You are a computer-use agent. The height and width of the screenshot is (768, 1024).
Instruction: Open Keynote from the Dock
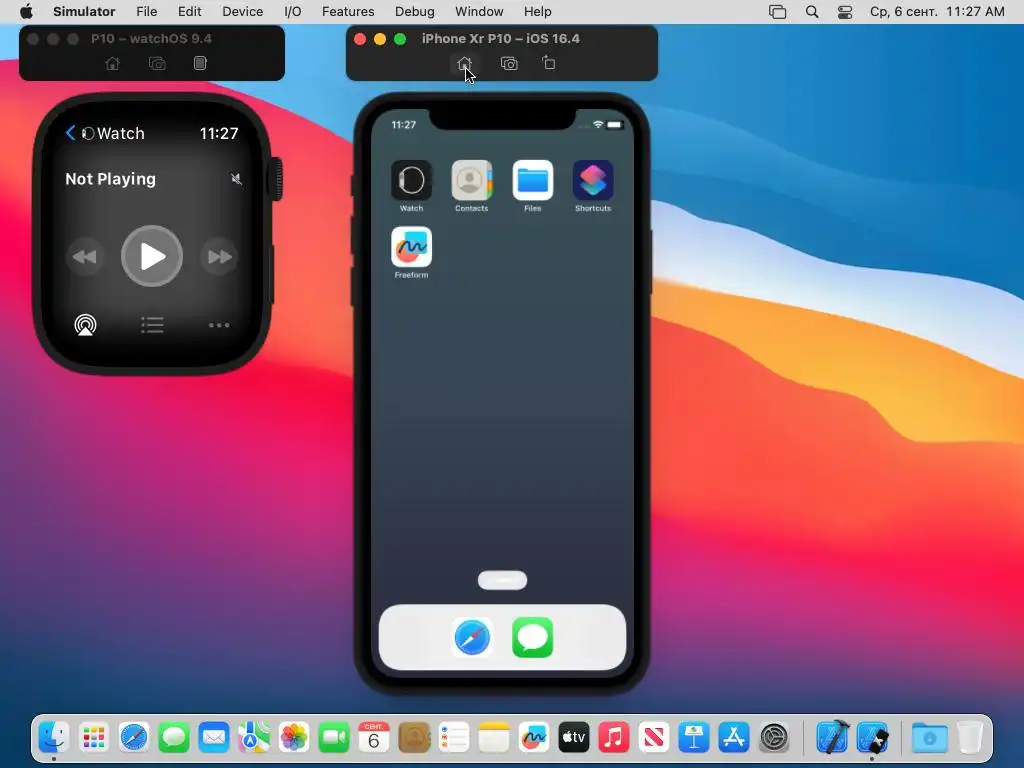pos(694,738)
